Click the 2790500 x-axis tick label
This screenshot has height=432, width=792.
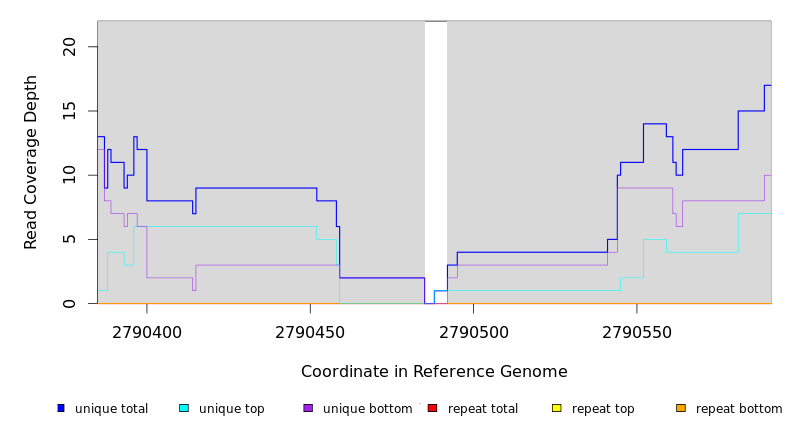tap(473, 331)
